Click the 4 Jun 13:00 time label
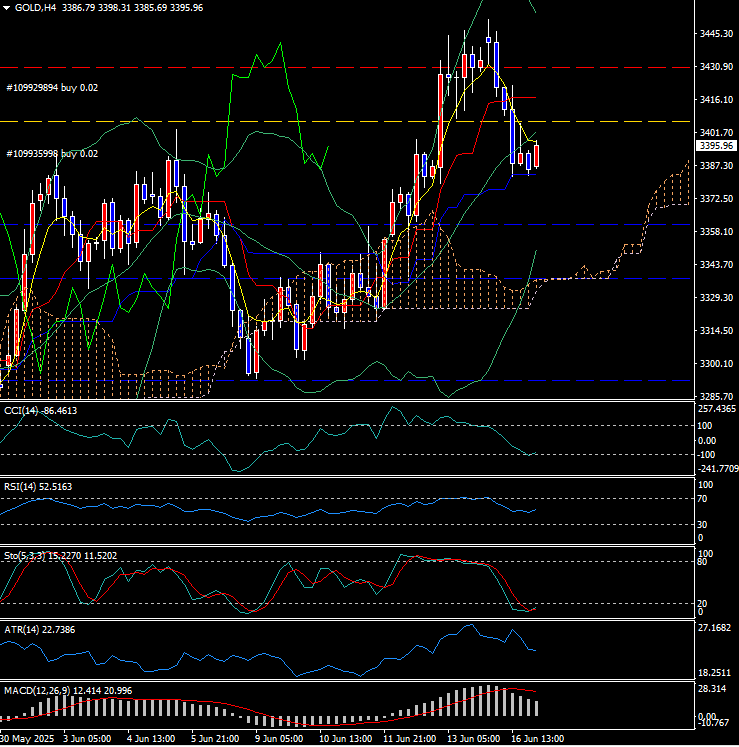The width and height of the screenshot is (739, 747). click(151, 738)
